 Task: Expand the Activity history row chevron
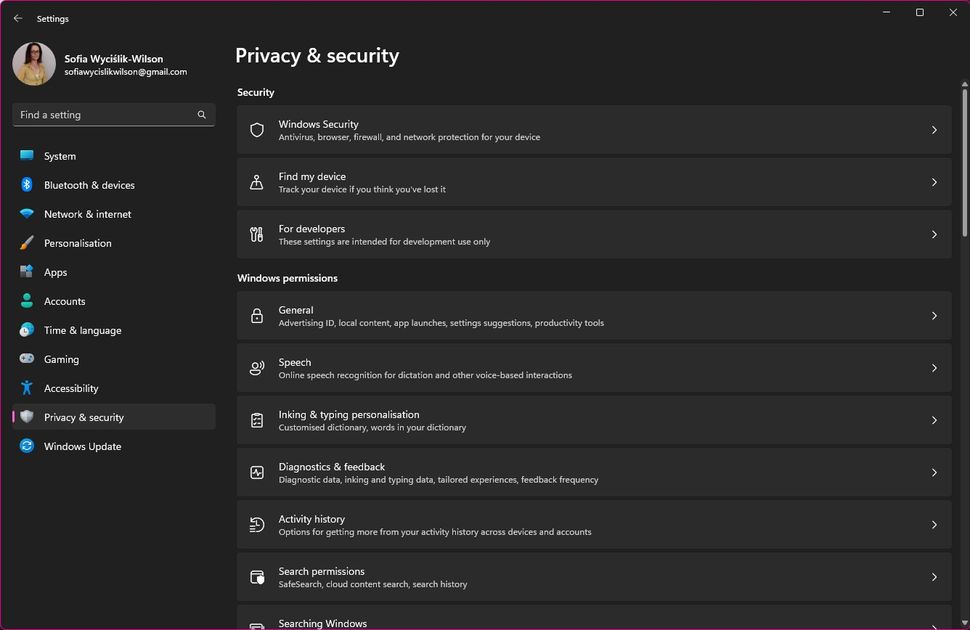934,524
